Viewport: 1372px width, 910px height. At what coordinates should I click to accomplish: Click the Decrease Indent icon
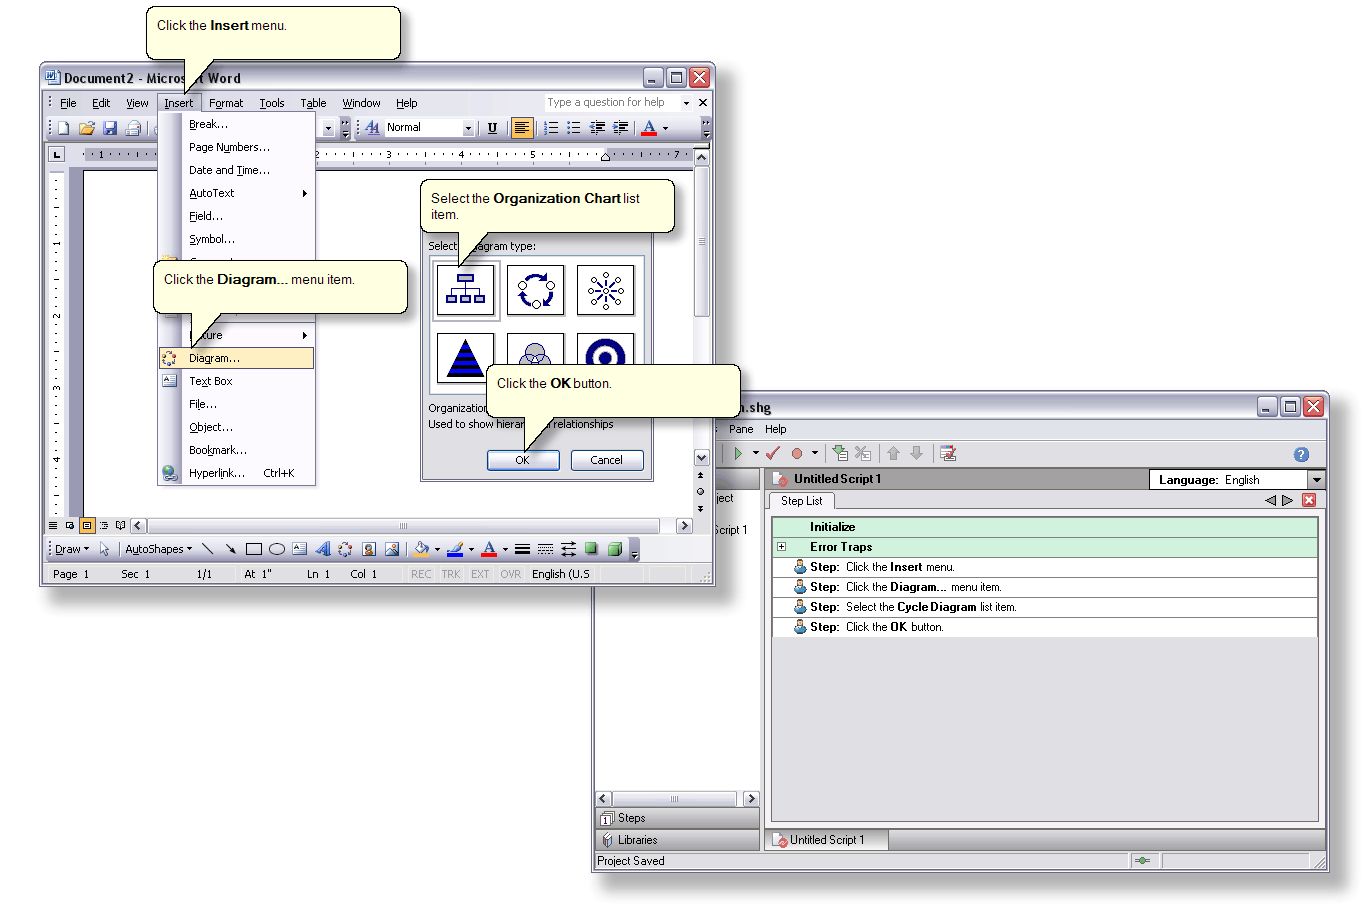[x=597, y=128]
